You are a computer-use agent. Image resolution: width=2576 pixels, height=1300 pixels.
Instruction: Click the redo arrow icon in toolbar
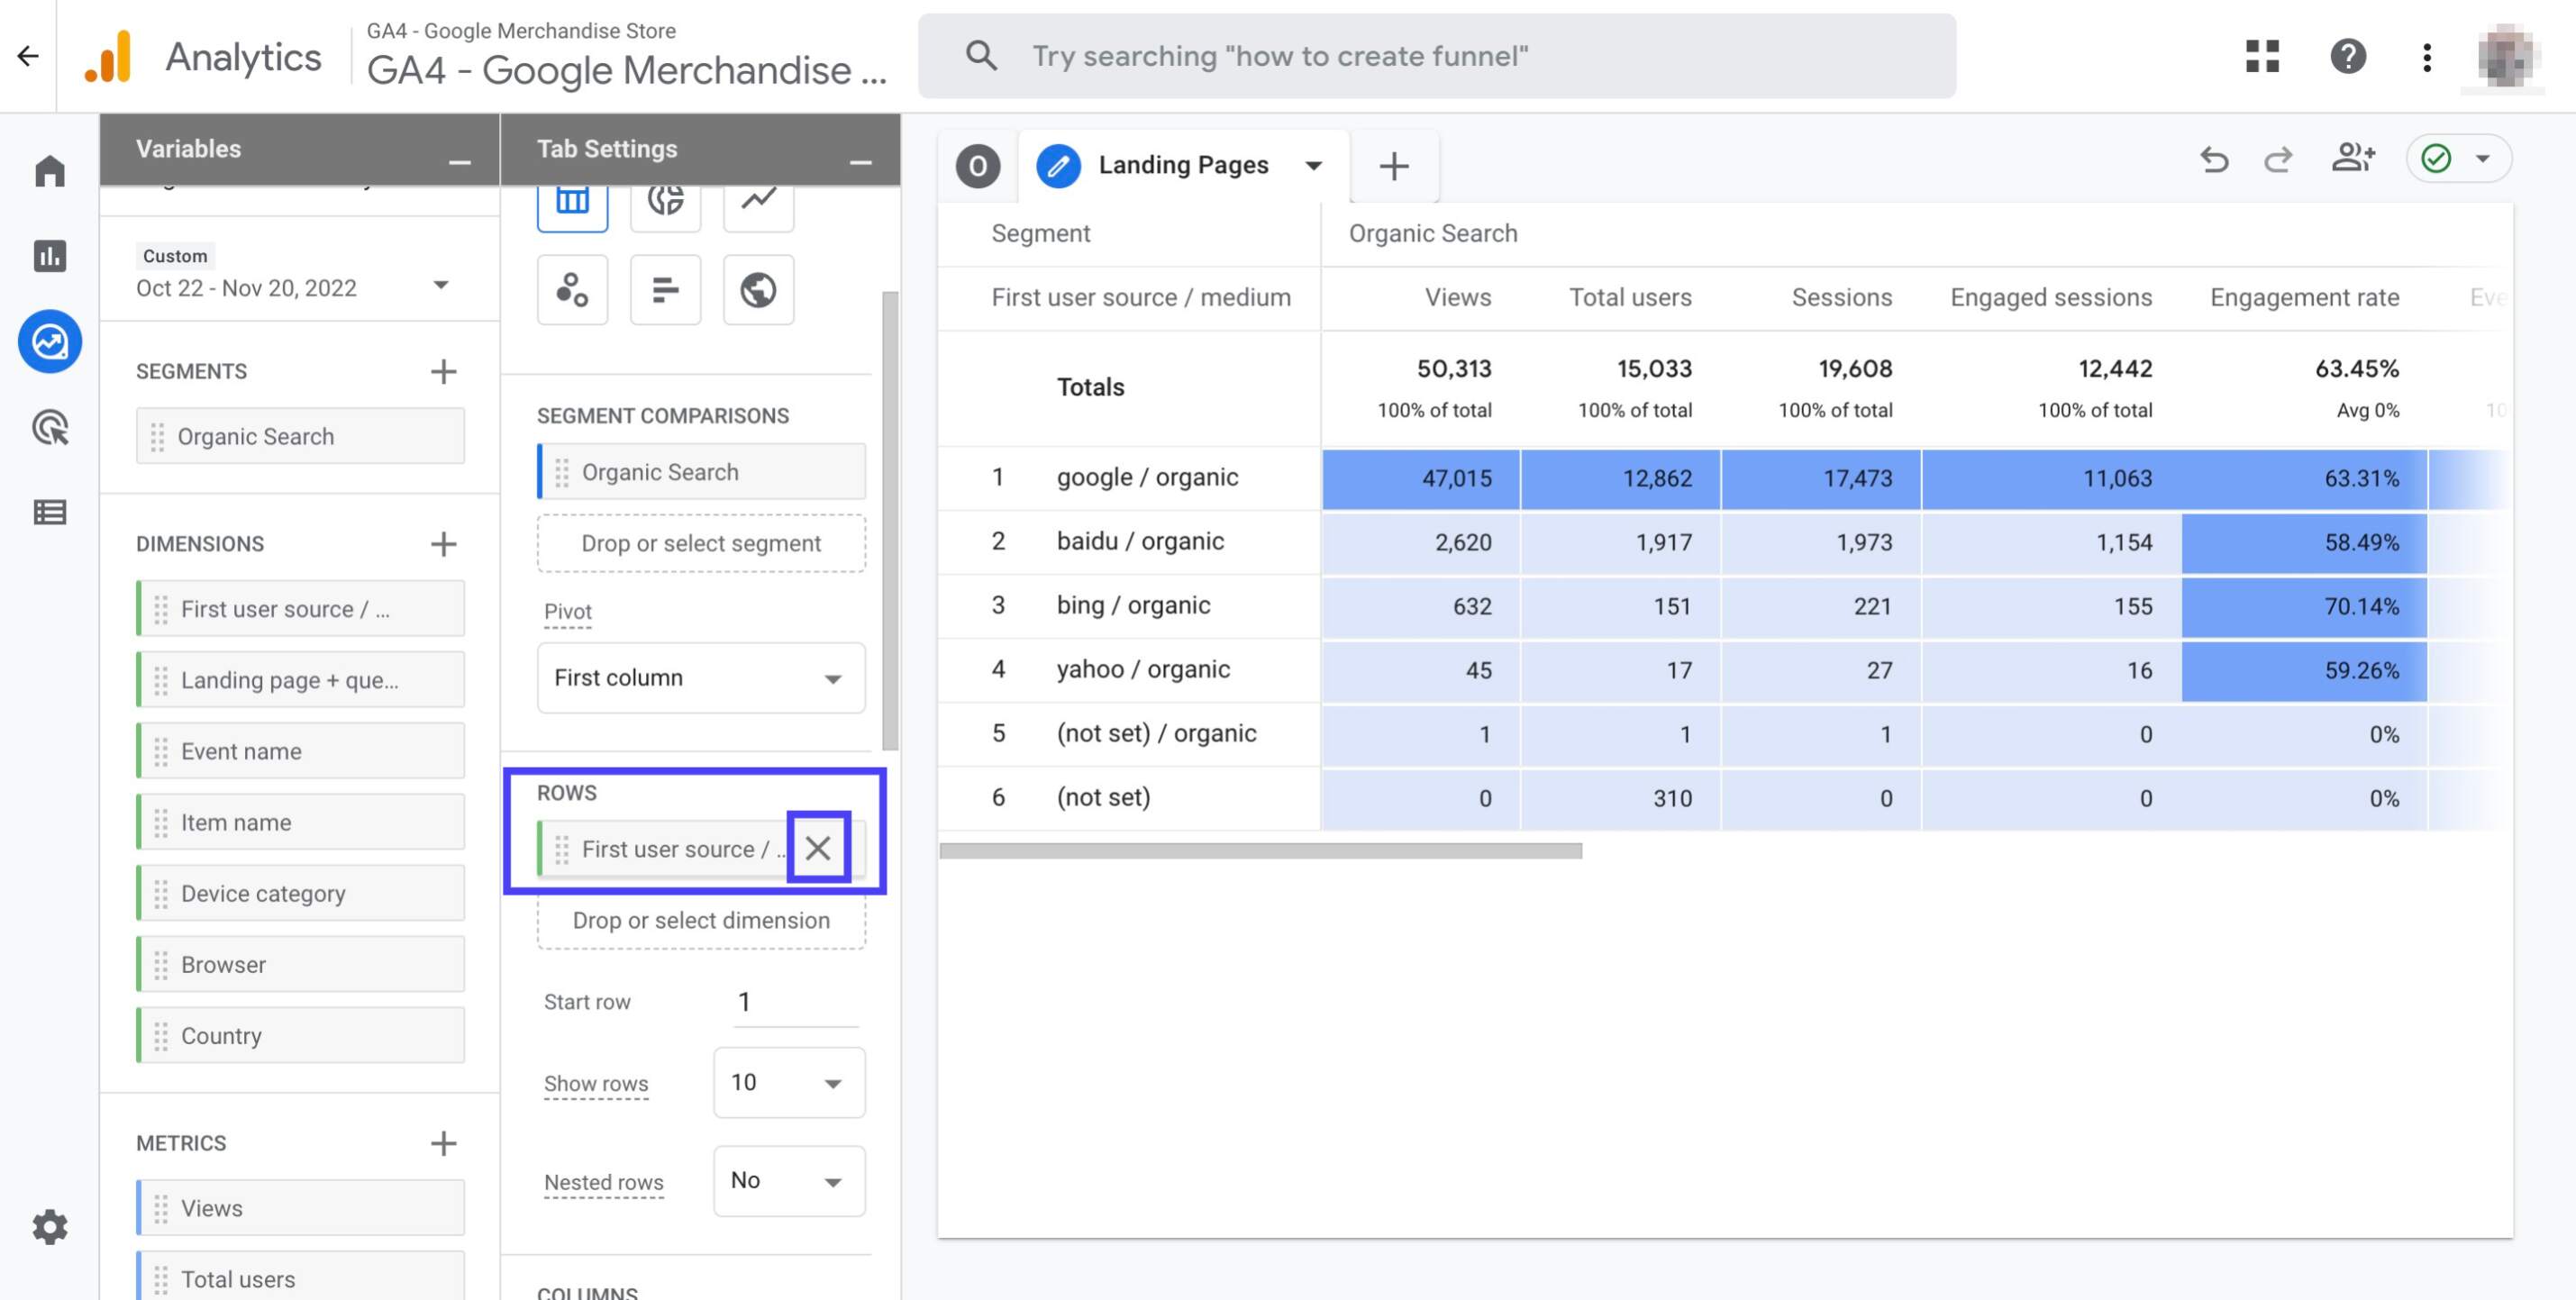click(x=2276, y=159)
